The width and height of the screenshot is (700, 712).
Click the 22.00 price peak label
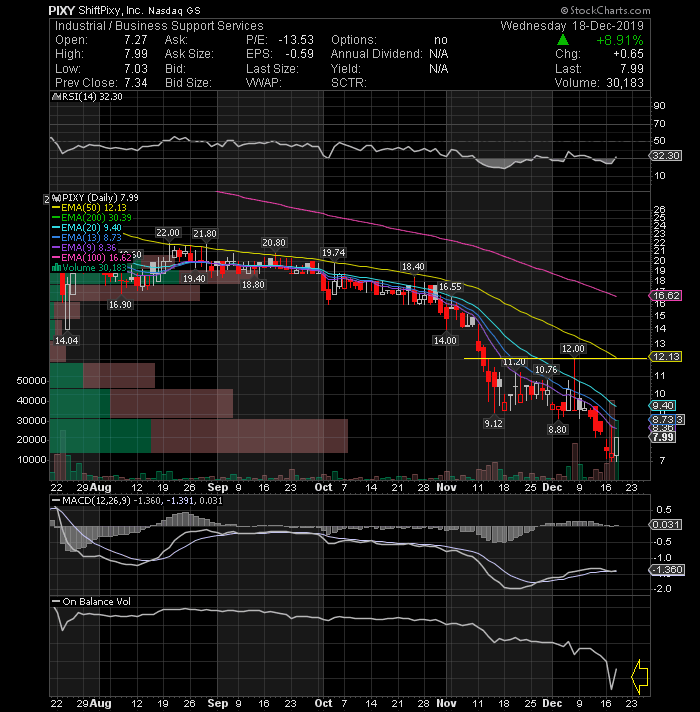point(168,233)
